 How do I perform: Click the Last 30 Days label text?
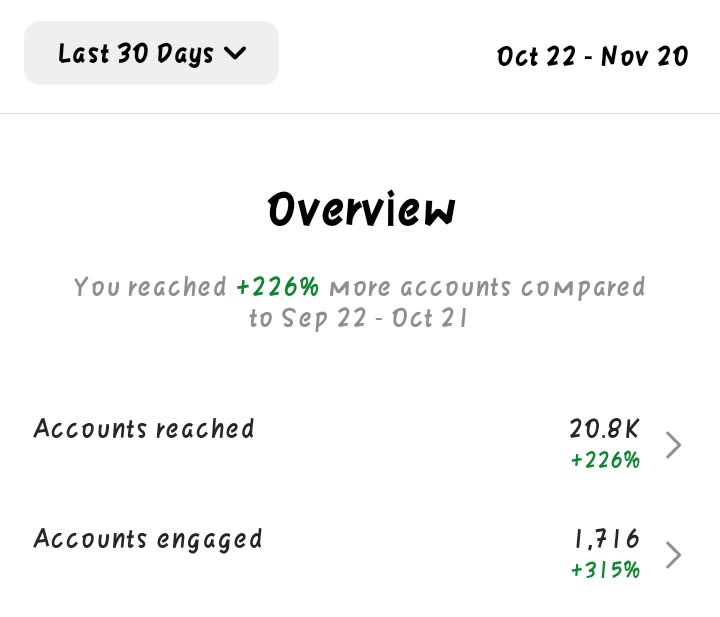[x=134, y=53]
